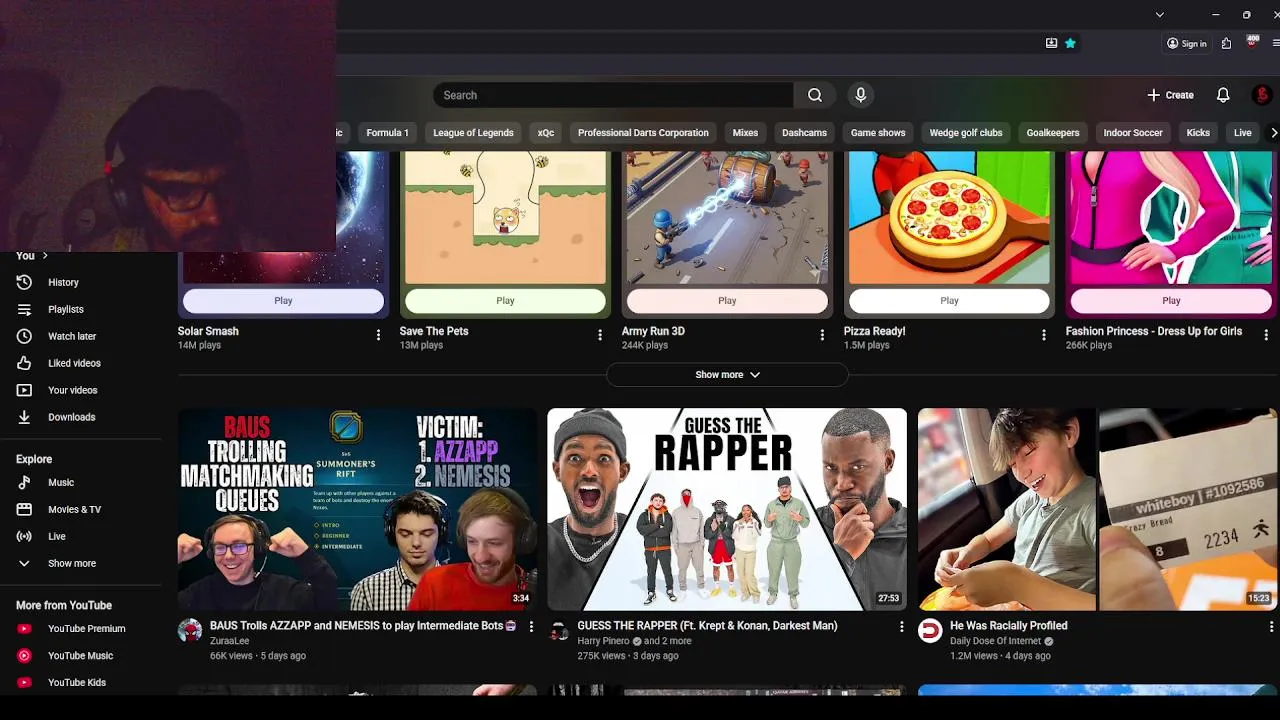Open more options for Fashion Princess
1280x720 pixels.
(x=1266, y=335)
